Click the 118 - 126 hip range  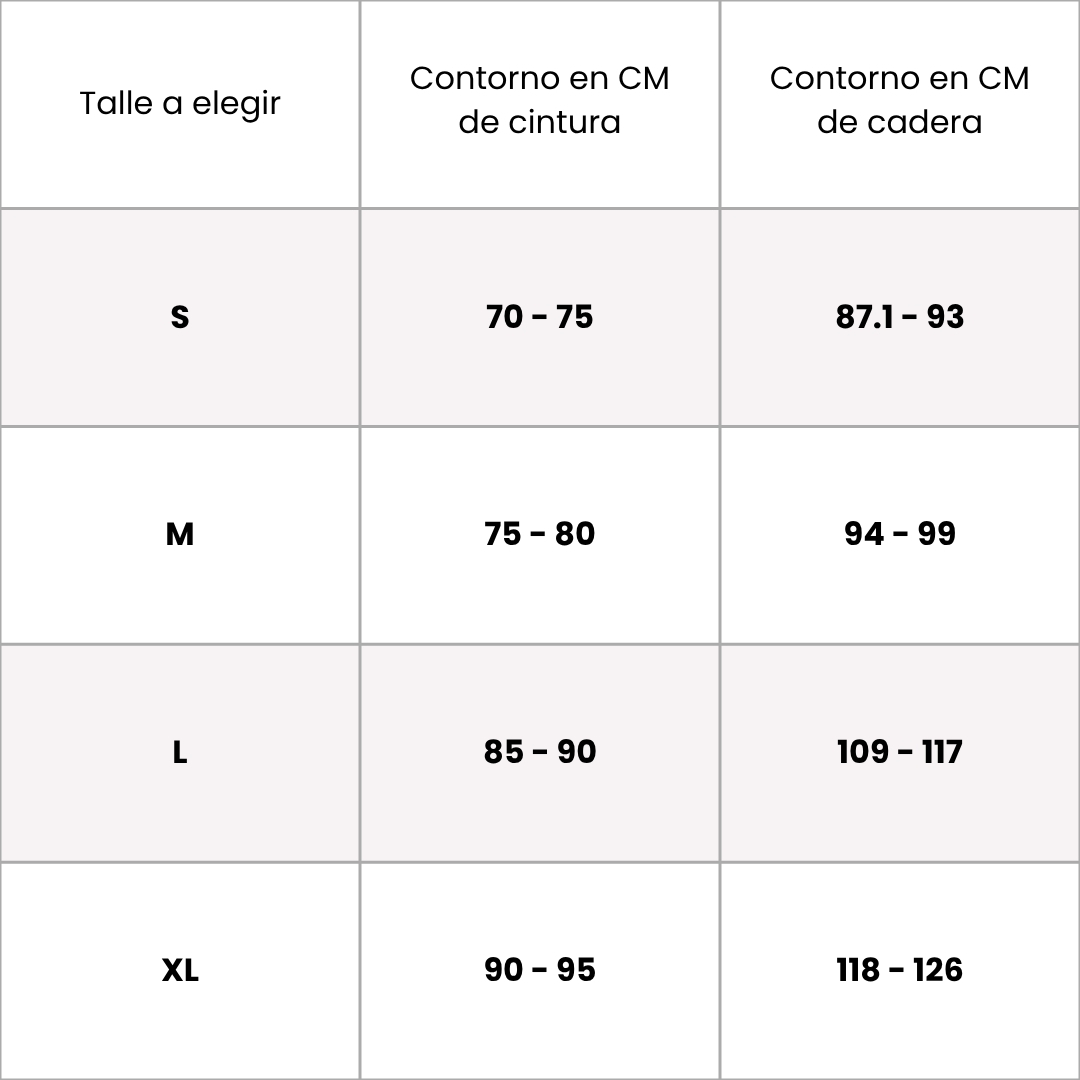(899, 970)
